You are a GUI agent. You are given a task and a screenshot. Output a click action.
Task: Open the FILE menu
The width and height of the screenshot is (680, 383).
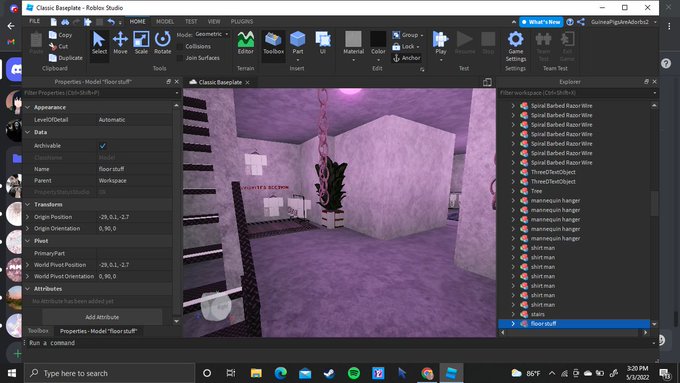pyautogui.click(x=34, y=21)
